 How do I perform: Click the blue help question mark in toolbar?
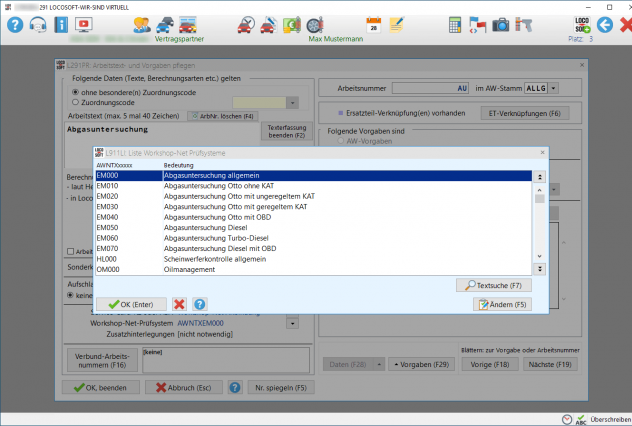[14, 24]
